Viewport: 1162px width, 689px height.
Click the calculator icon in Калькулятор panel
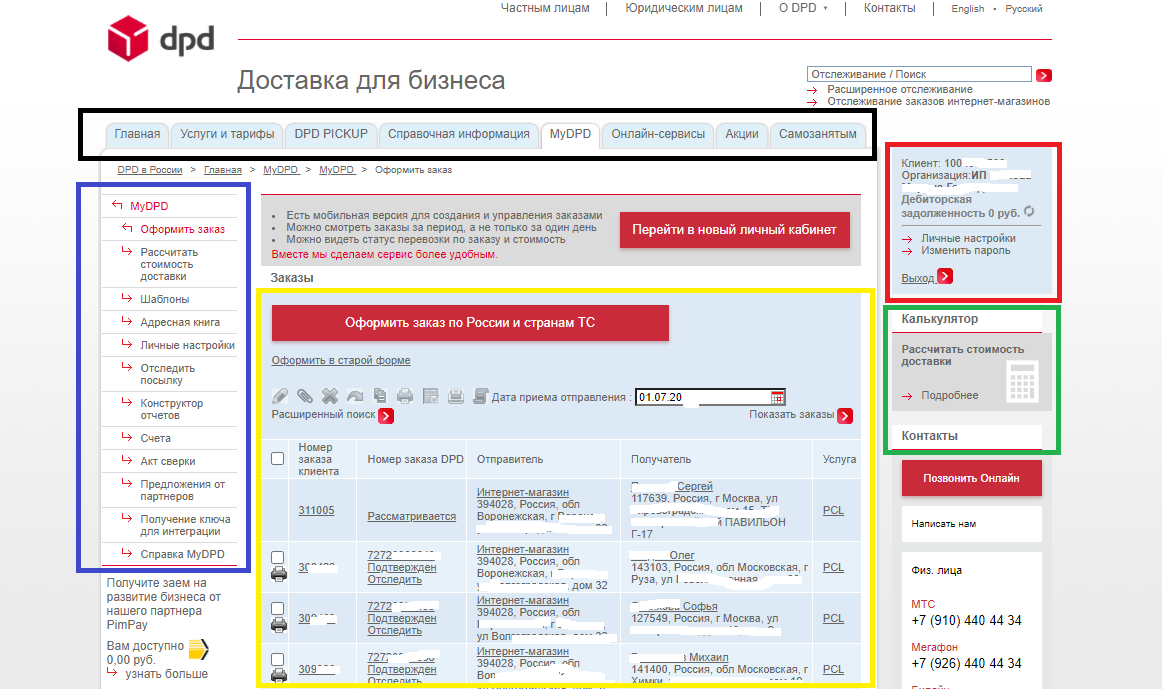coord(1022,382)
